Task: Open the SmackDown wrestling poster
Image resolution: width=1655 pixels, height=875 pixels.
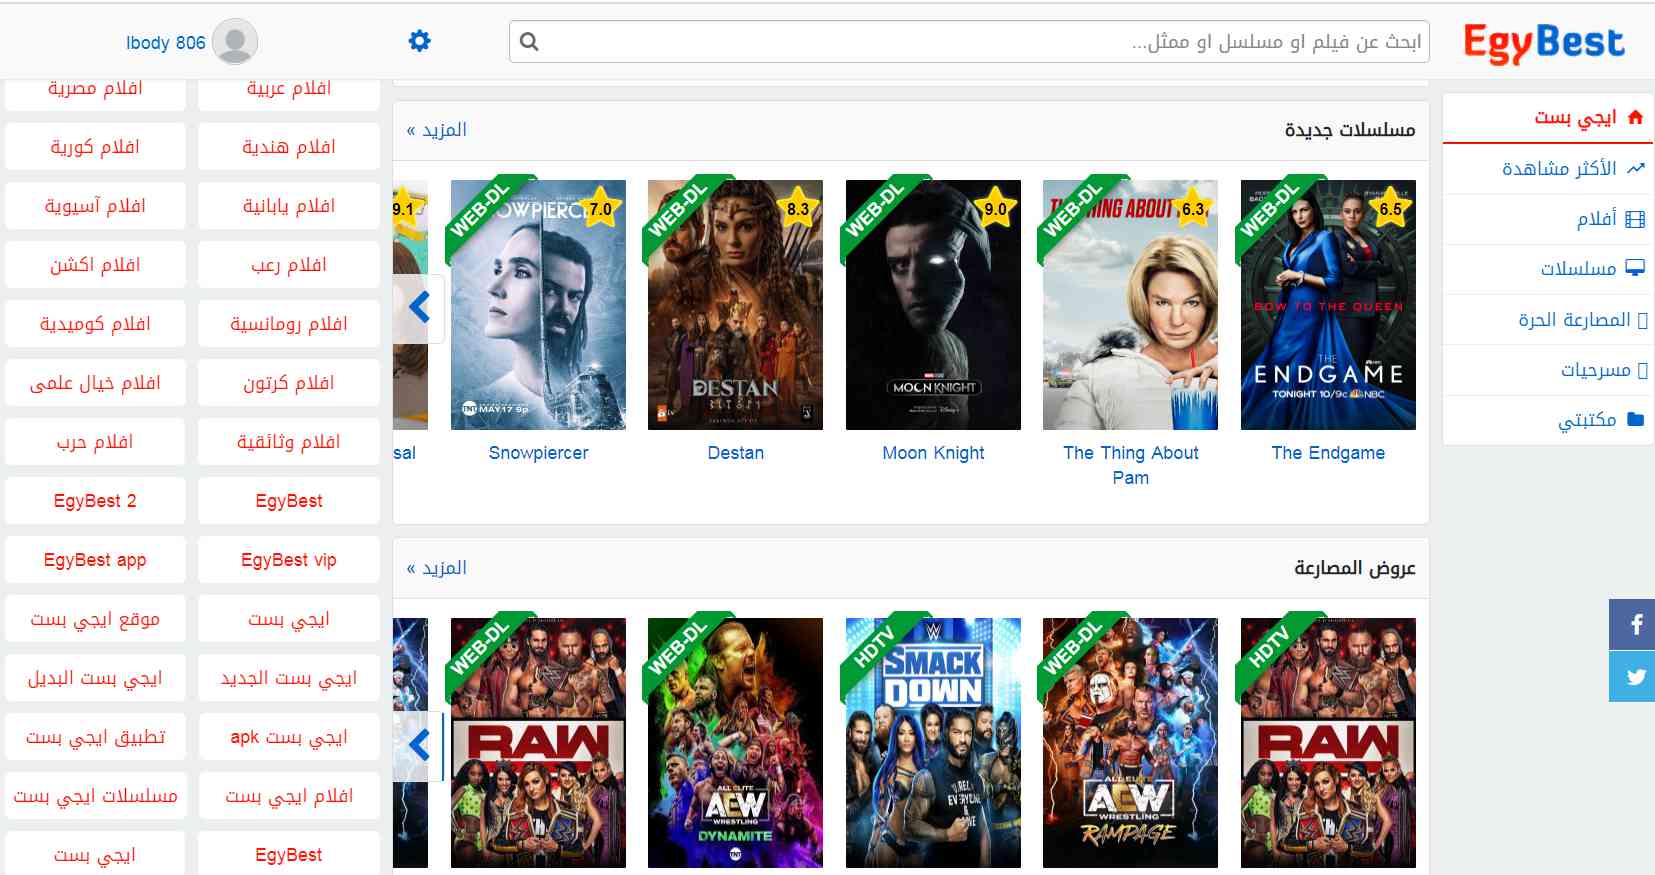Action: click(933, 743)
